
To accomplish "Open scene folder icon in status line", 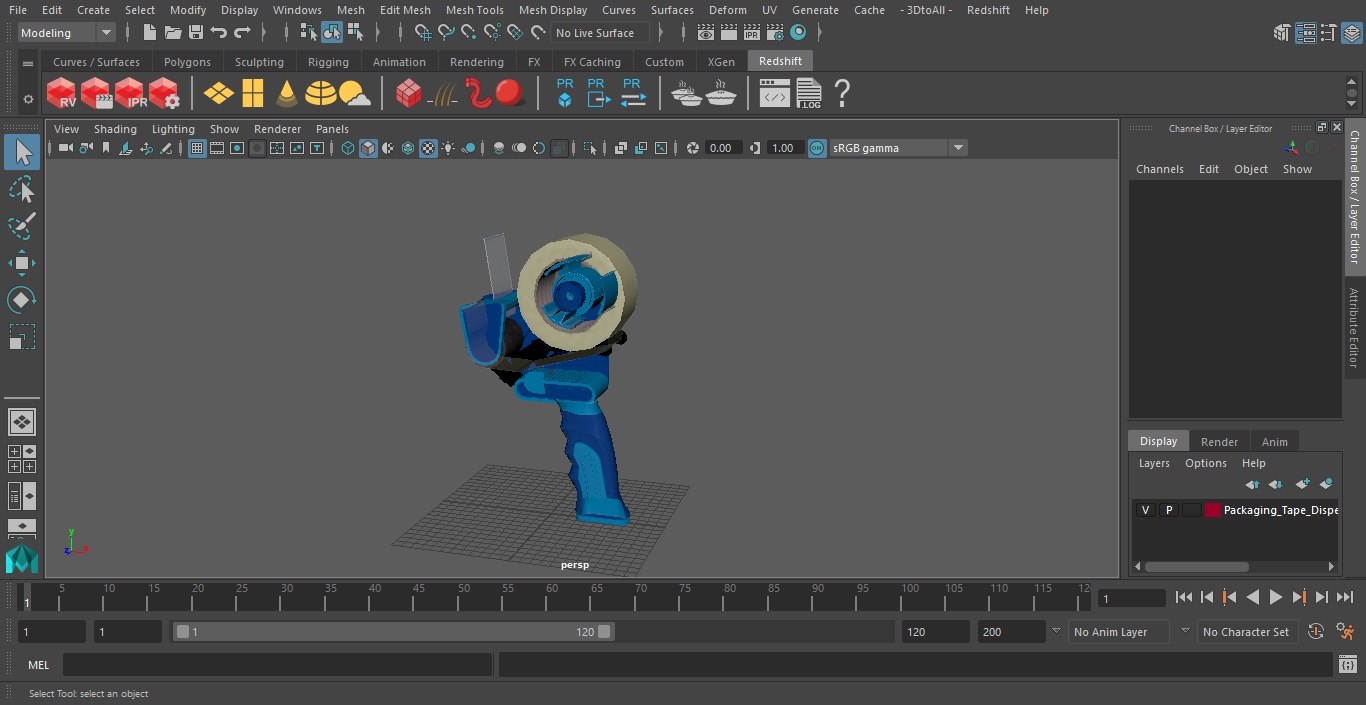I will [x=173, y=33].
